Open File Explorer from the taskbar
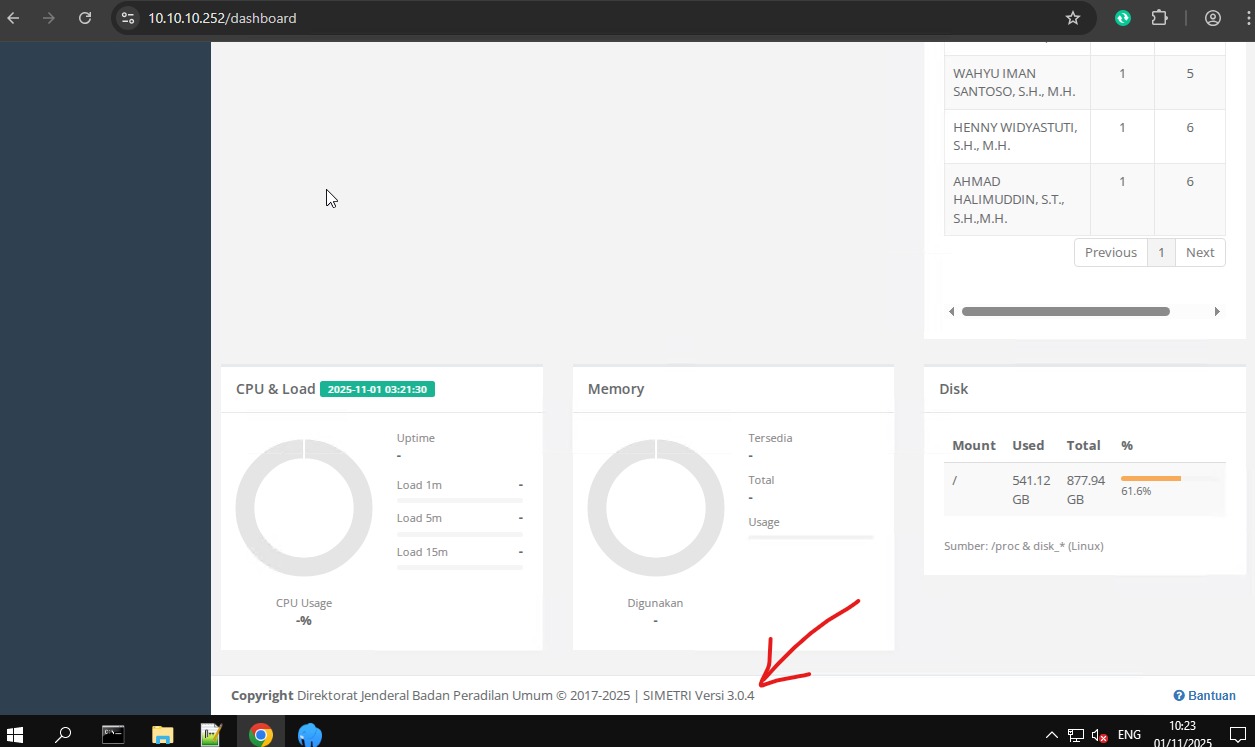This screenshot has height=747, width=1255. pos(162,735)
